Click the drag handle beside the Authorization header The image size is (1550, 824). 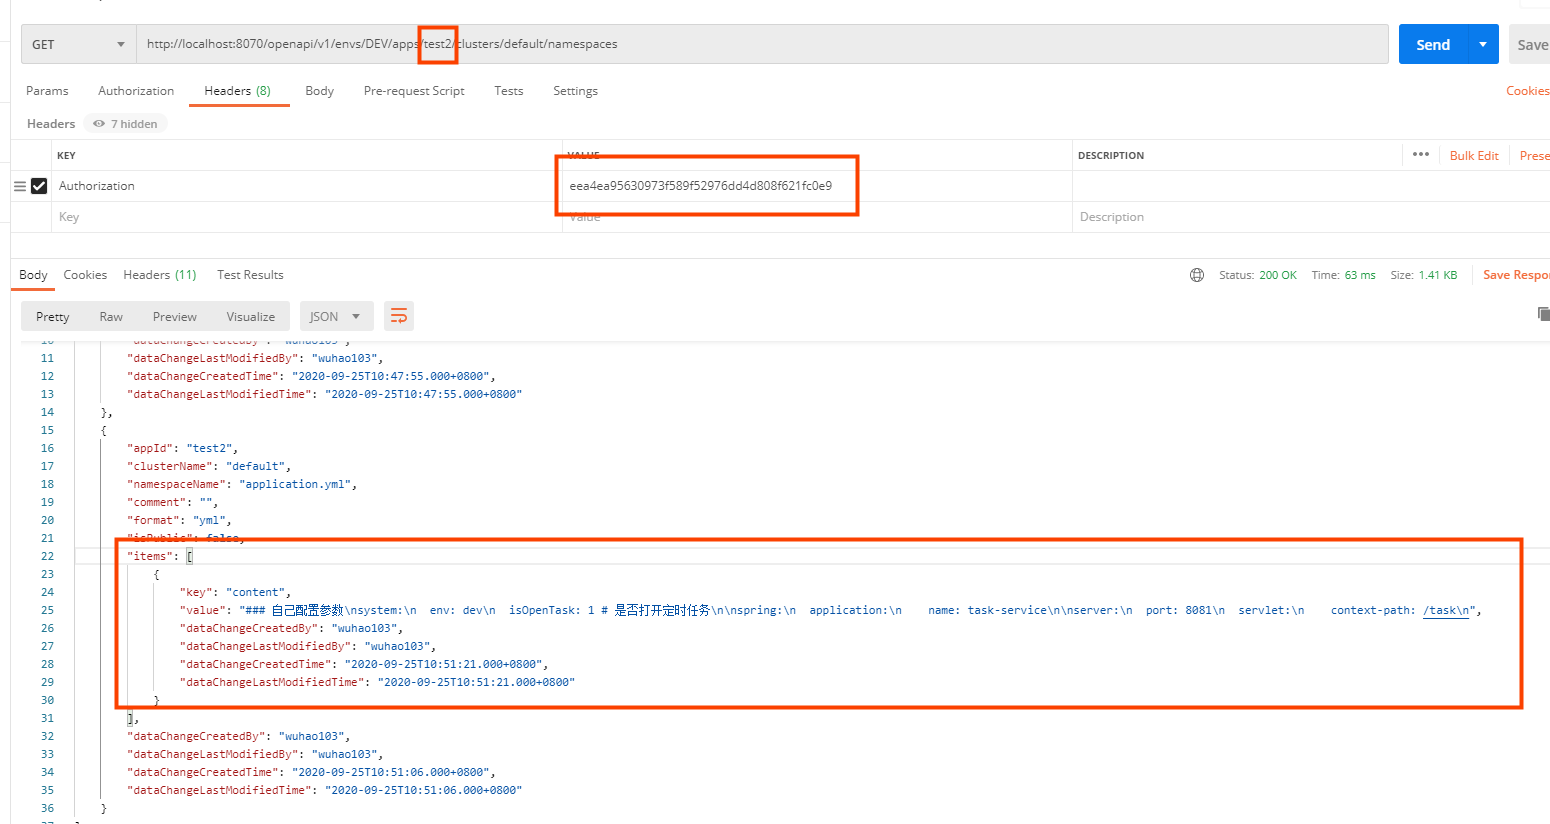[x=18, y=186]
